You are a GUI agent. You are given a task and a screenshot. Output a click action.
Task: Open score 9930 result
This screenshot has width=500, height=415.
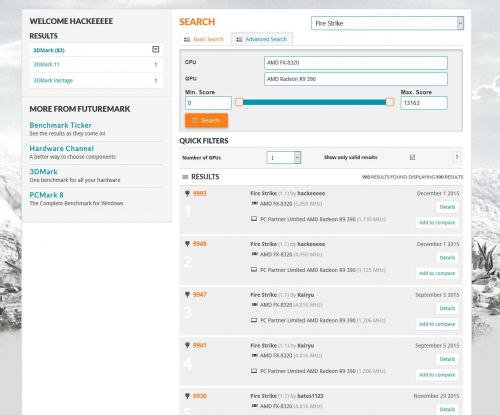click(x=200, y=396)
